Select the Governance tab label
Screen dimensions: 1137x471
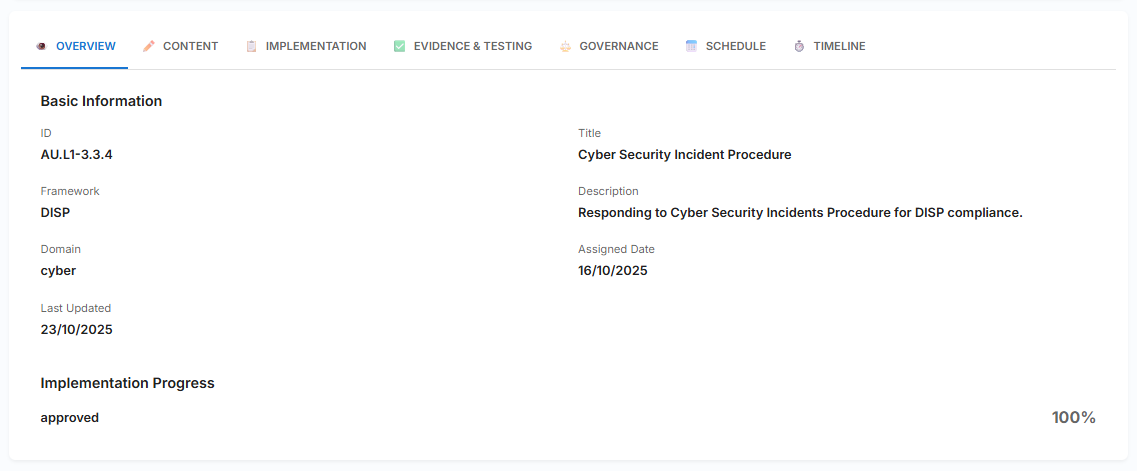(x=619, y=46)
